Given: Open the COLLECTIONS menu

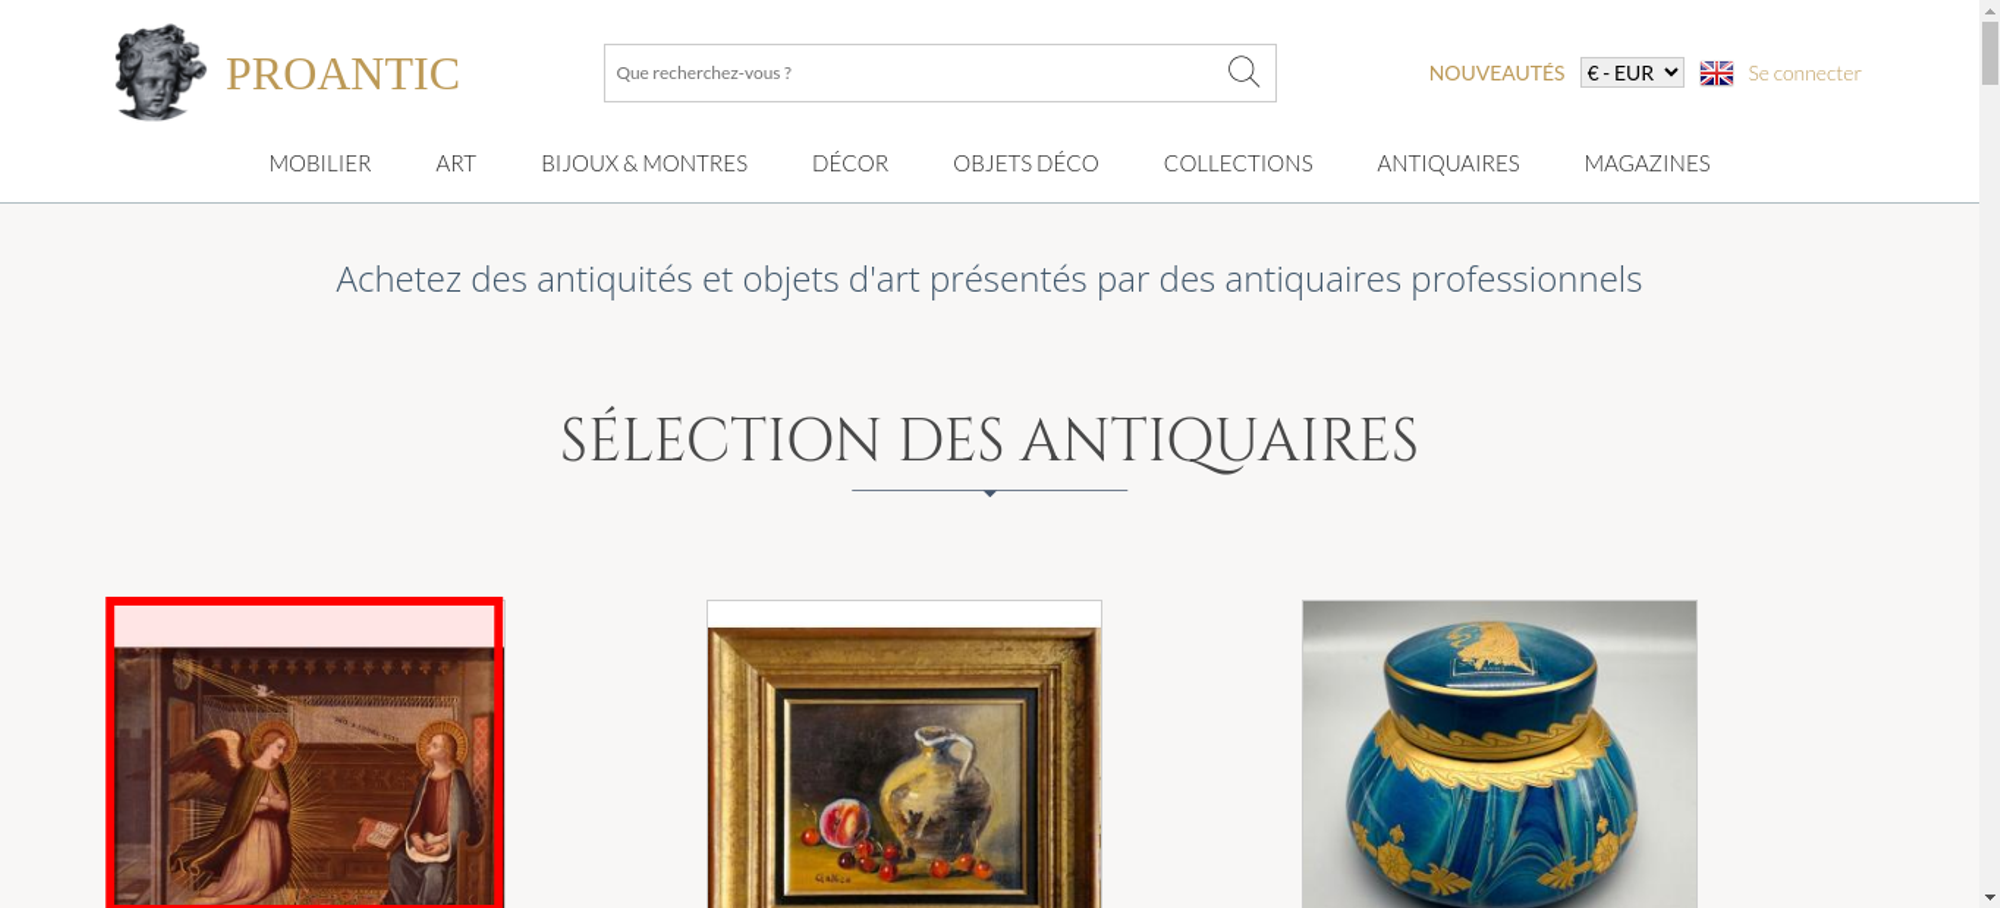Looking at the screenshot, I should tap(1238, 163).
